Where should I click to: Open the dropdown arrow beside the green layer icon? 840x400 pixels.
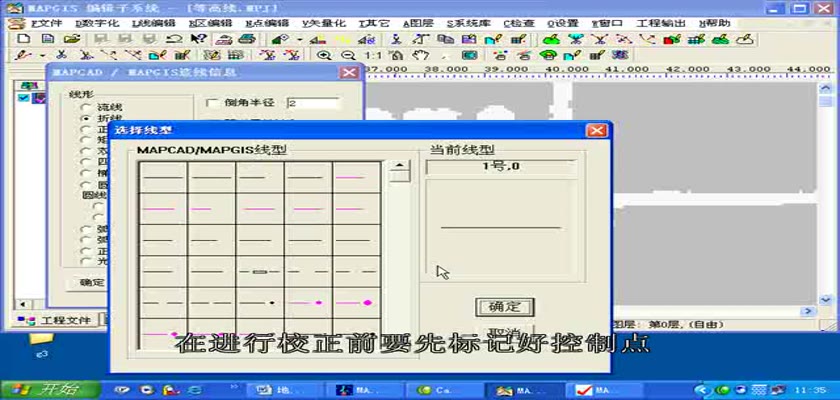coord(299,40)
